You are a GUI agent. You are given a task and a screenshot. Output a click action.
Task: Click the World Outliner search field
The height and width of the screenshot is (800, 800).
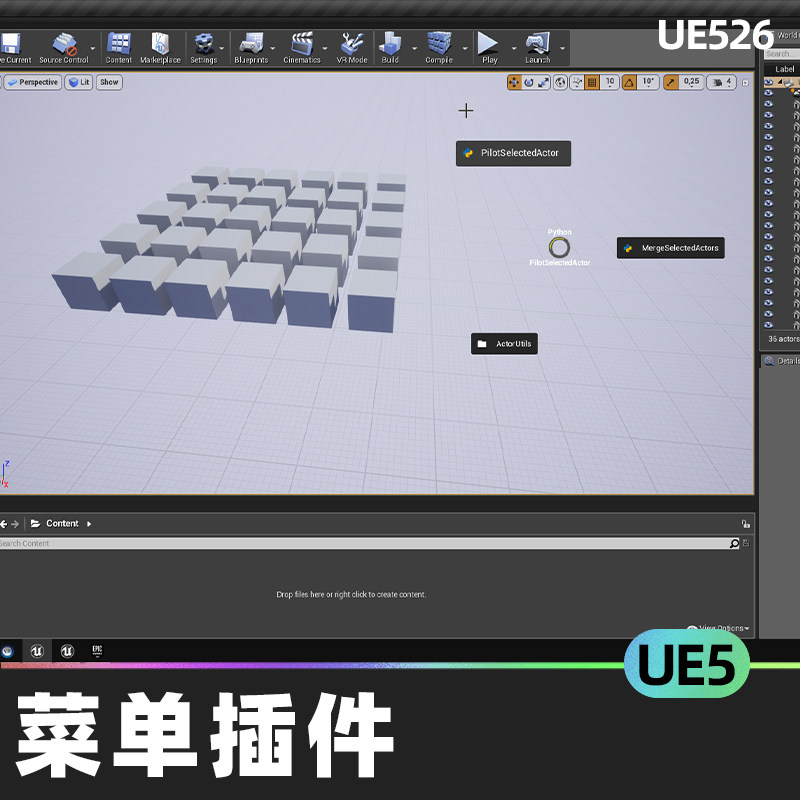(x=782, y=54)
